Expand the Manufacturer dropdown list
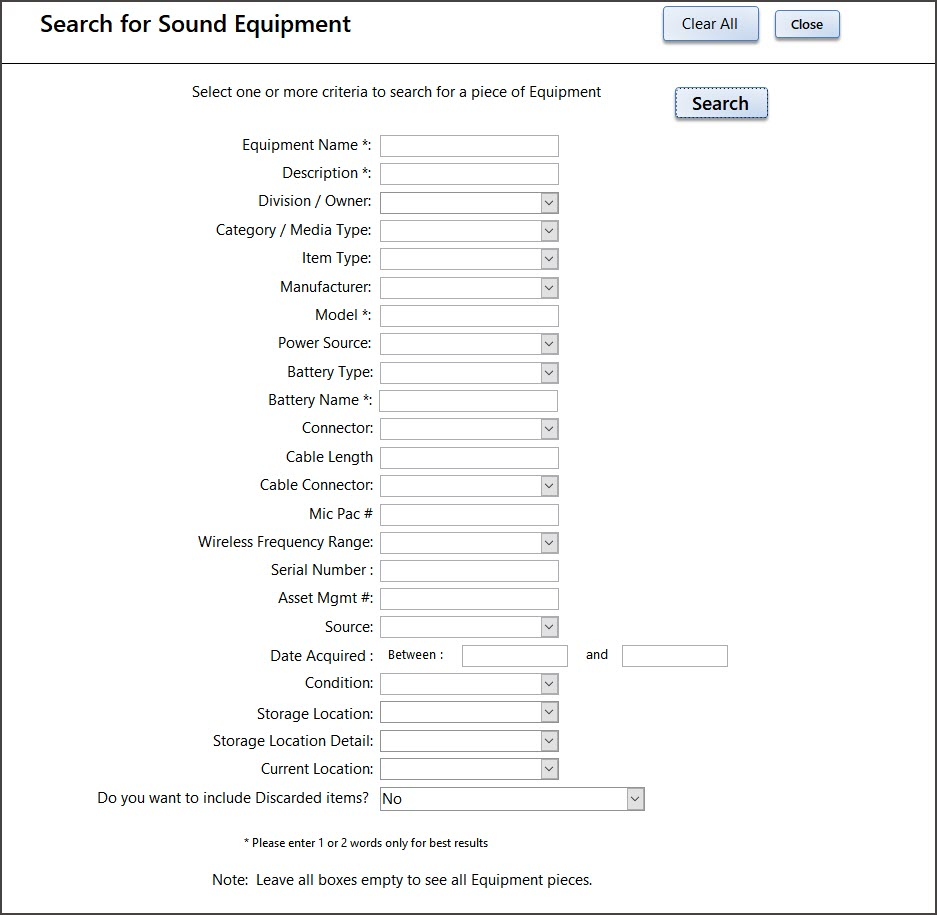 pyautogui.click(x=549, y=287)
